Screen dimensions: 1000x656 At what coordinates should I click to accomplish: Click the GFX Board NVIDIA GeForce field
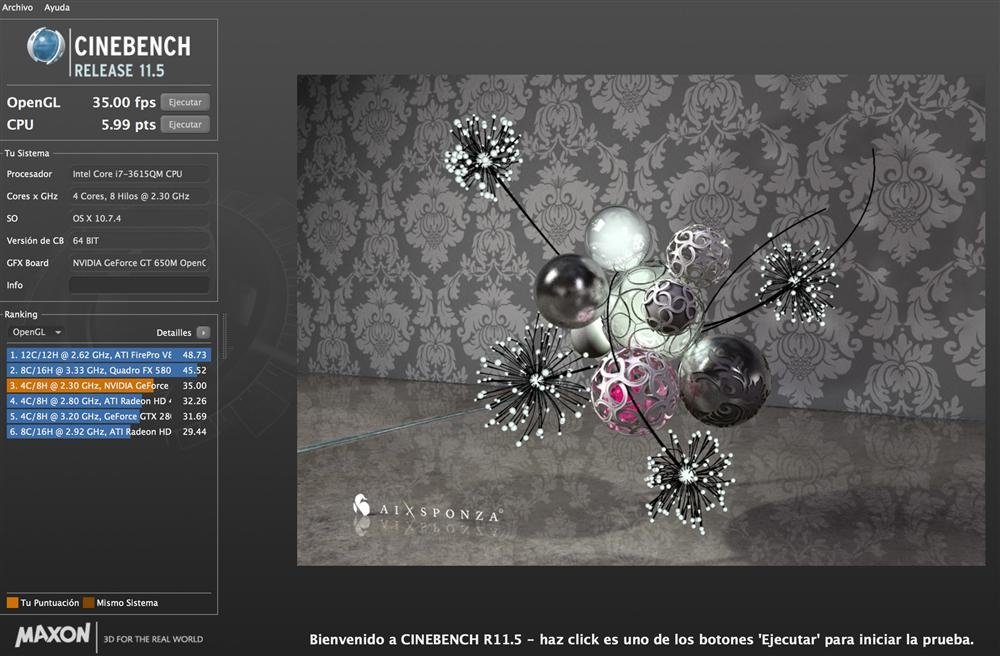140,263
